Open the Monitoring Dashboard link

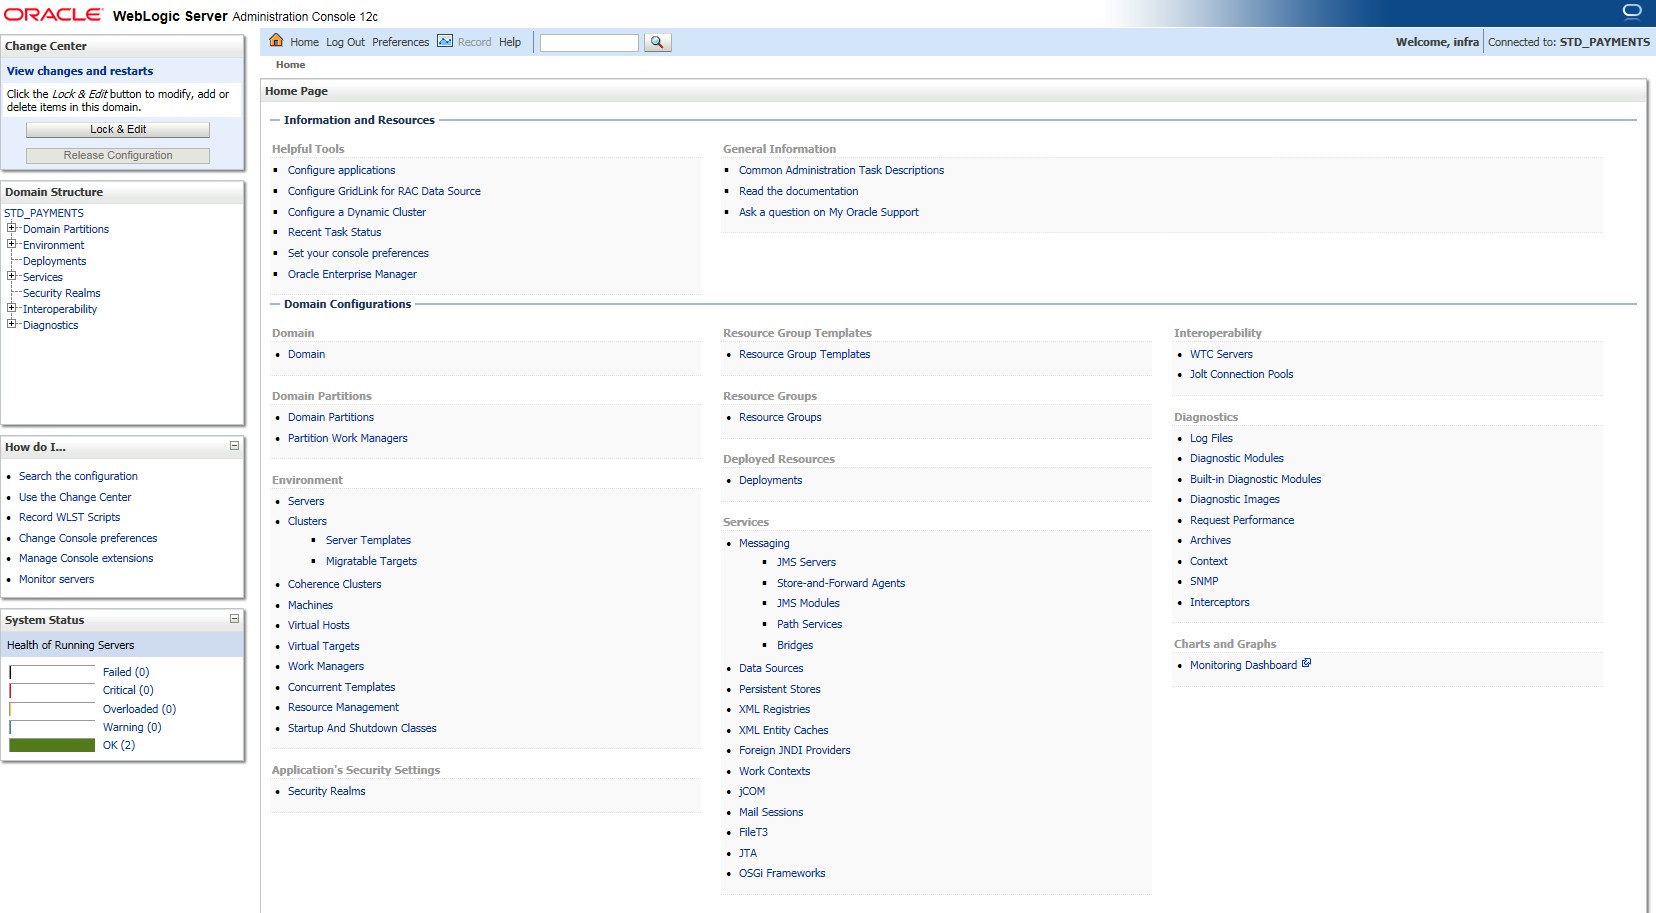pyautogui.click(x=1243, y=665)
